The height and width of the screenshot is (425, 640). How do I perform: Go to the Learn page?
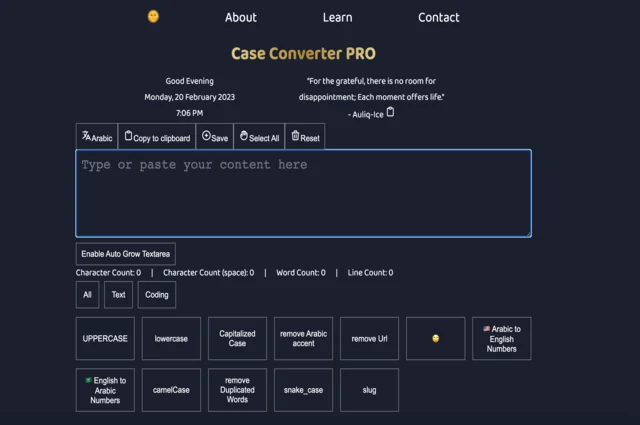(x=338, y=18)
